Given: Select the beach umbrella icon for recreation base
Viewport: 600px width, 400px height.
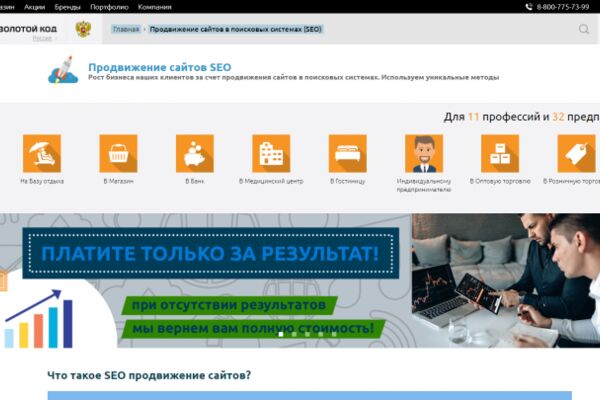Looking at the screenshot, I should tap(42, 153).
